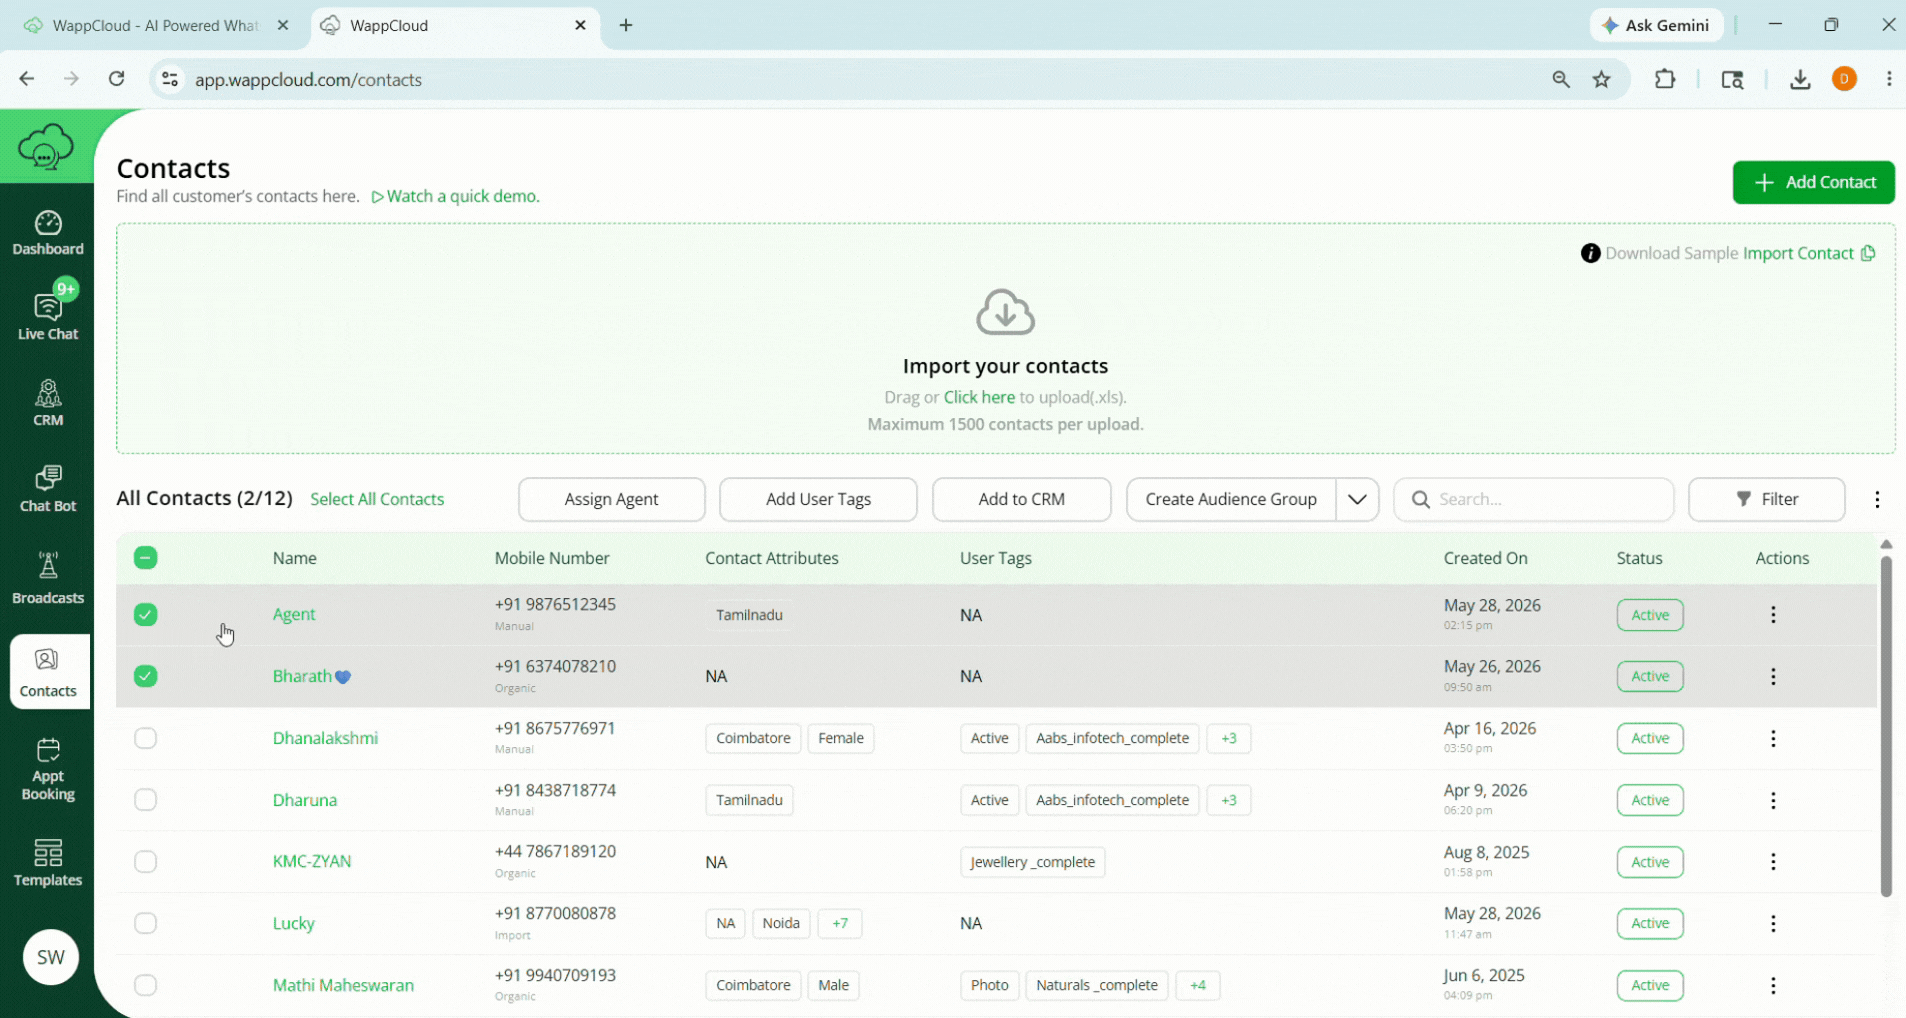Viewport: 1906px width, 1018px height.
Task: Click the Assign Agent button
Action: (x=612, y=499)
